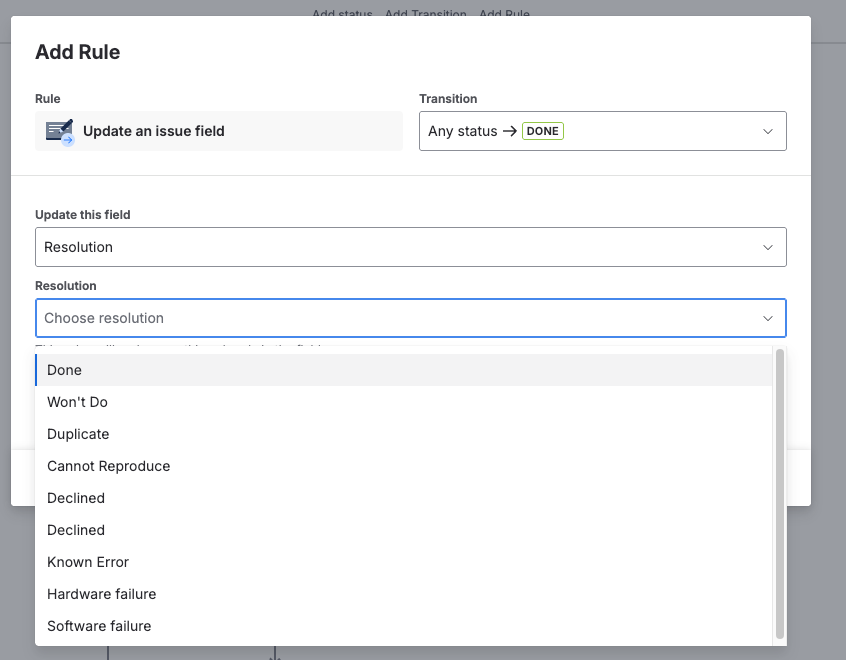
Task: Click the Any status transition text
Action: coord(462,131)
